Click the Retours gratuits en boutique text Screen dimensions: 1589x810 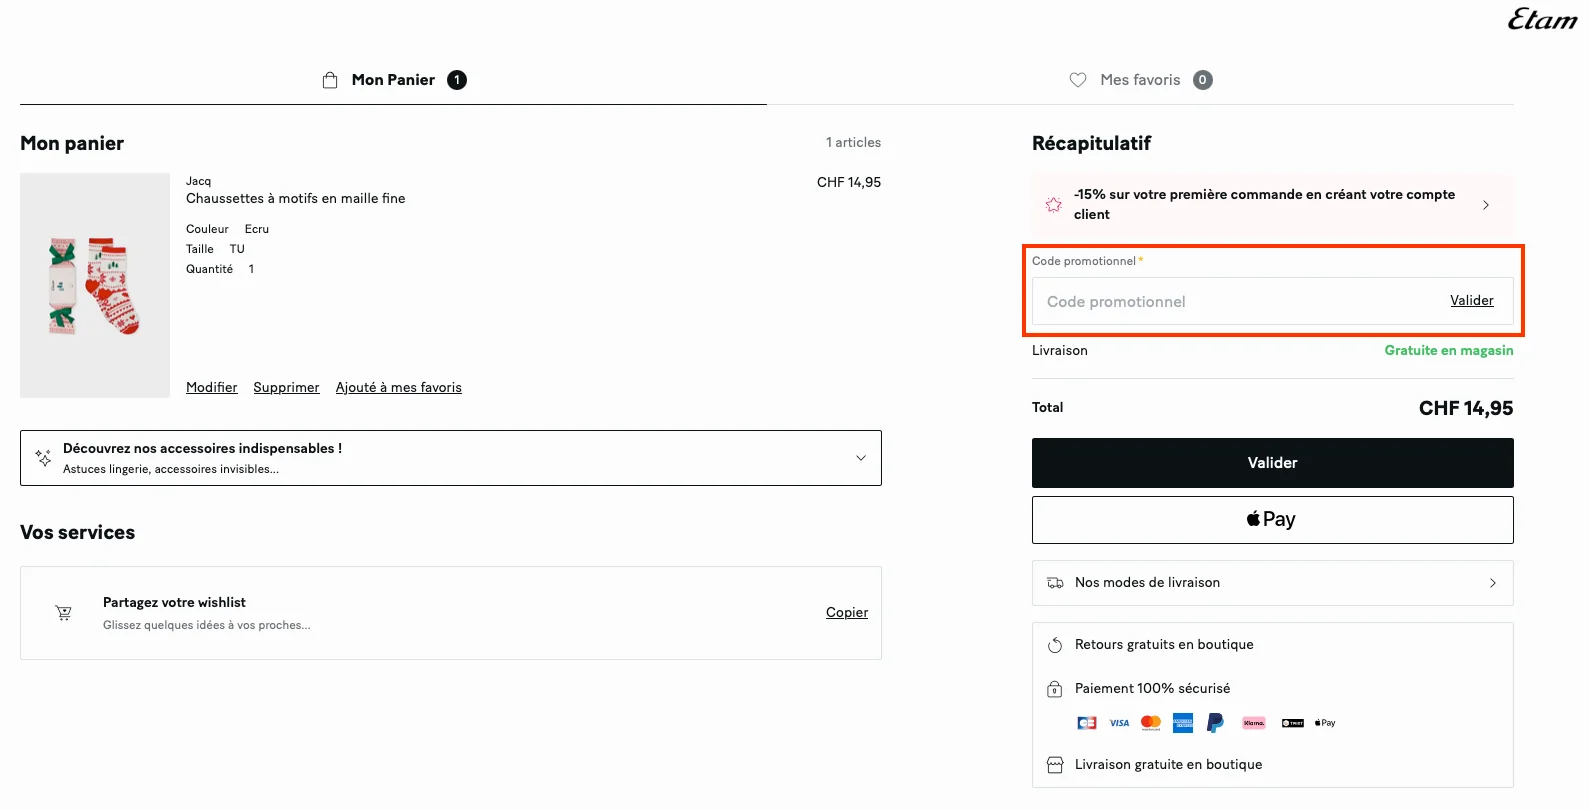point(1164,645)
